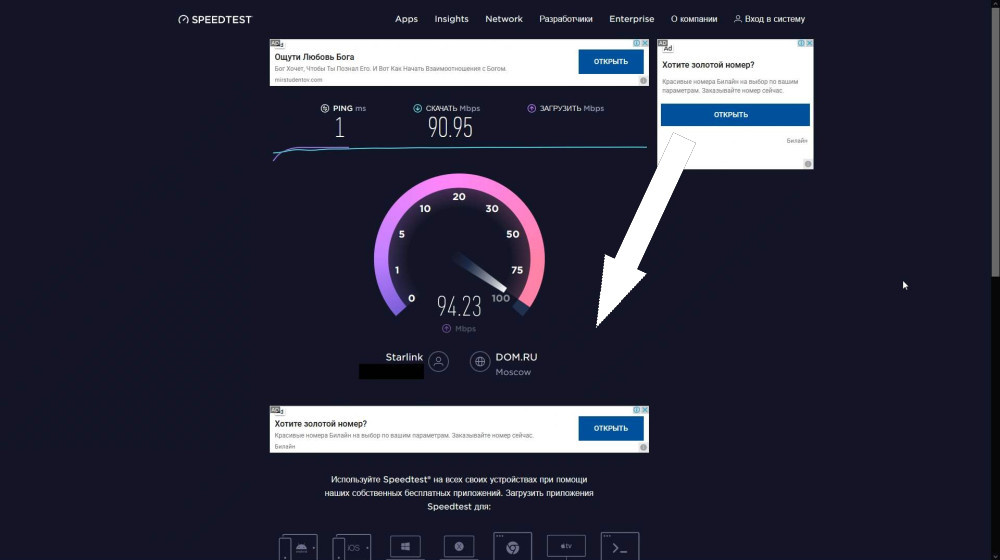Click the ping result value 1
The width and height of the screenshot is (1000, 560).
[x=339, y=128]
